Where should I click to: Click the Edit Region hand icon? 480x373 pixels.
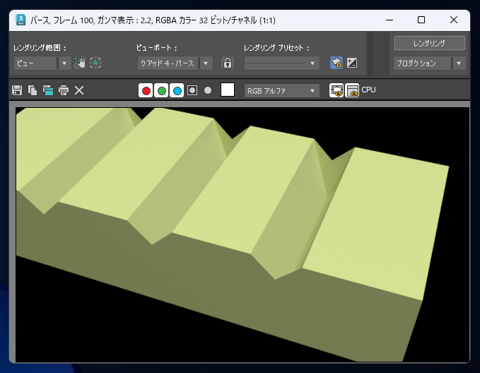click(x=80, y=63)
